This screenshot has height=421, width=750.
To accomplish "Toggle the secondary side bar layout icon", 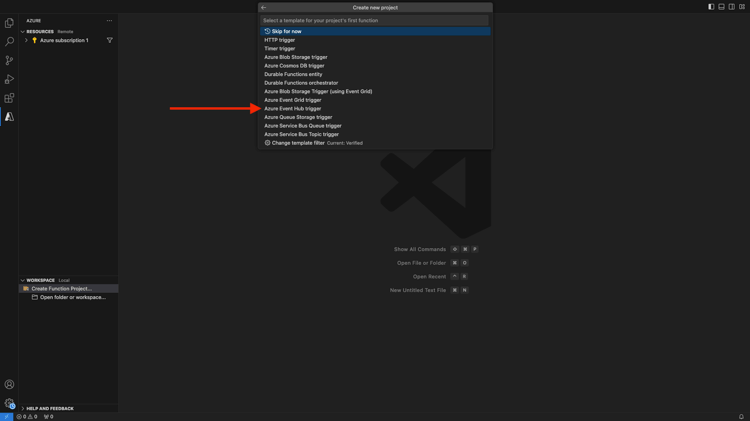I will [x=732, y=7].
